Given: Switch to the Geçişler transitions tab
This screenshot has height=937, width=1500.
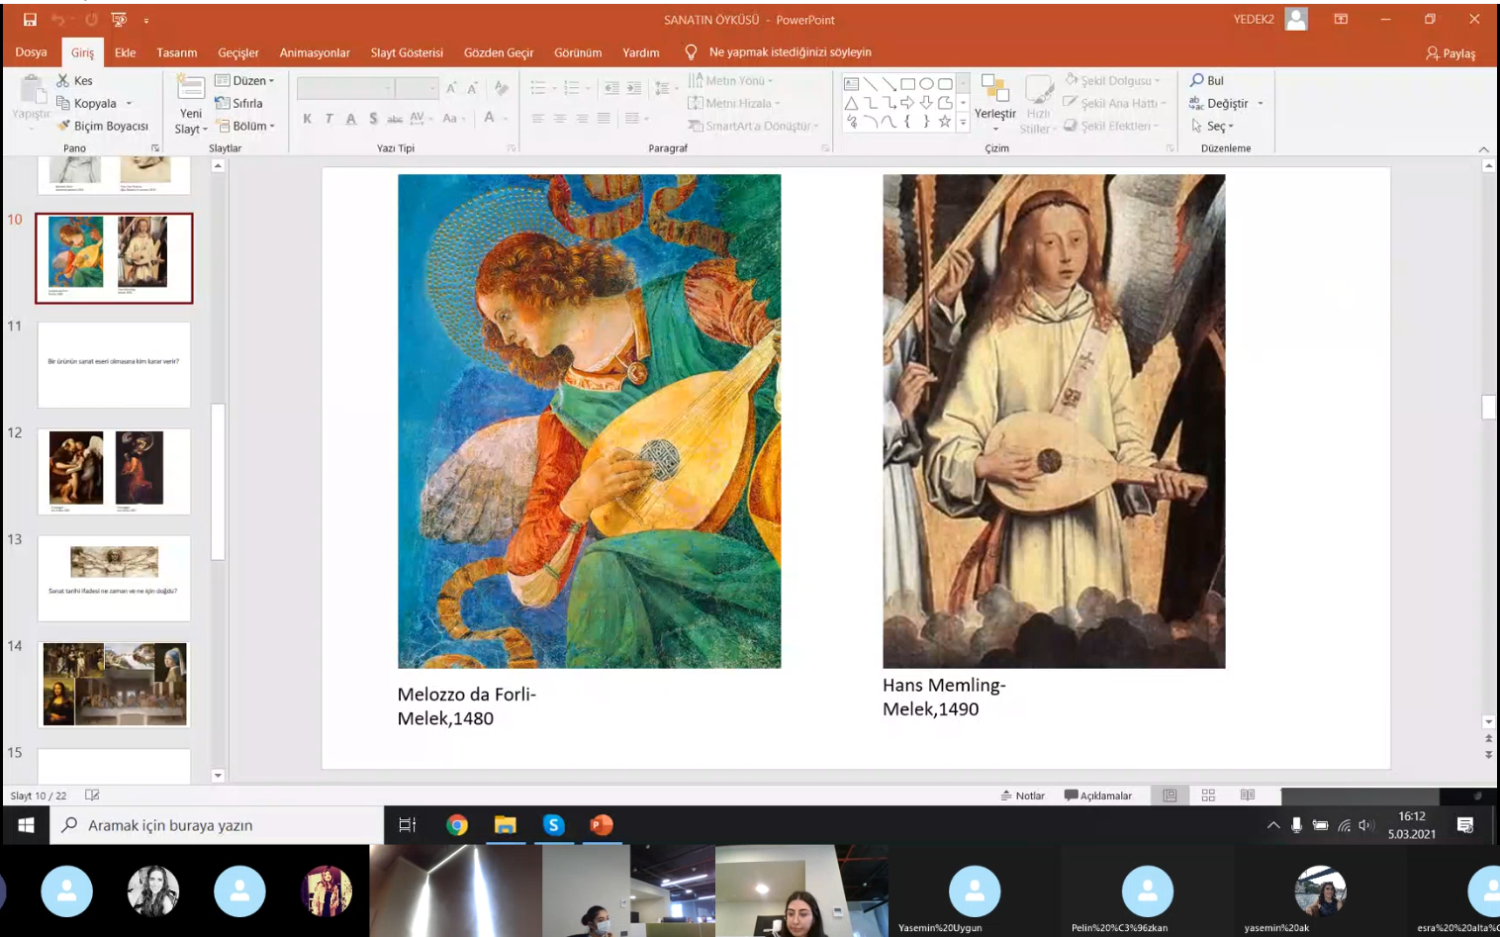Looking at the screenshot, I should coord(238,52).
